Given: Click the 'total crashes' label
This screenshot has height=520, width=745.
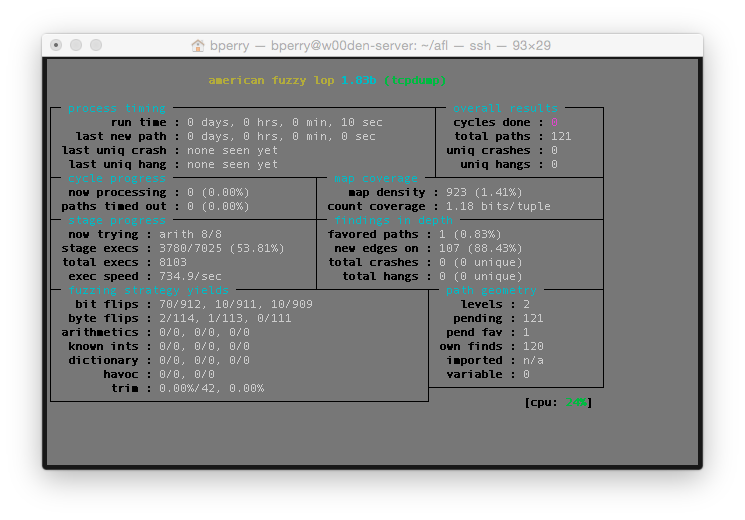Looking at the screenshot, I should pyautogui.click(x=373, y=262).
